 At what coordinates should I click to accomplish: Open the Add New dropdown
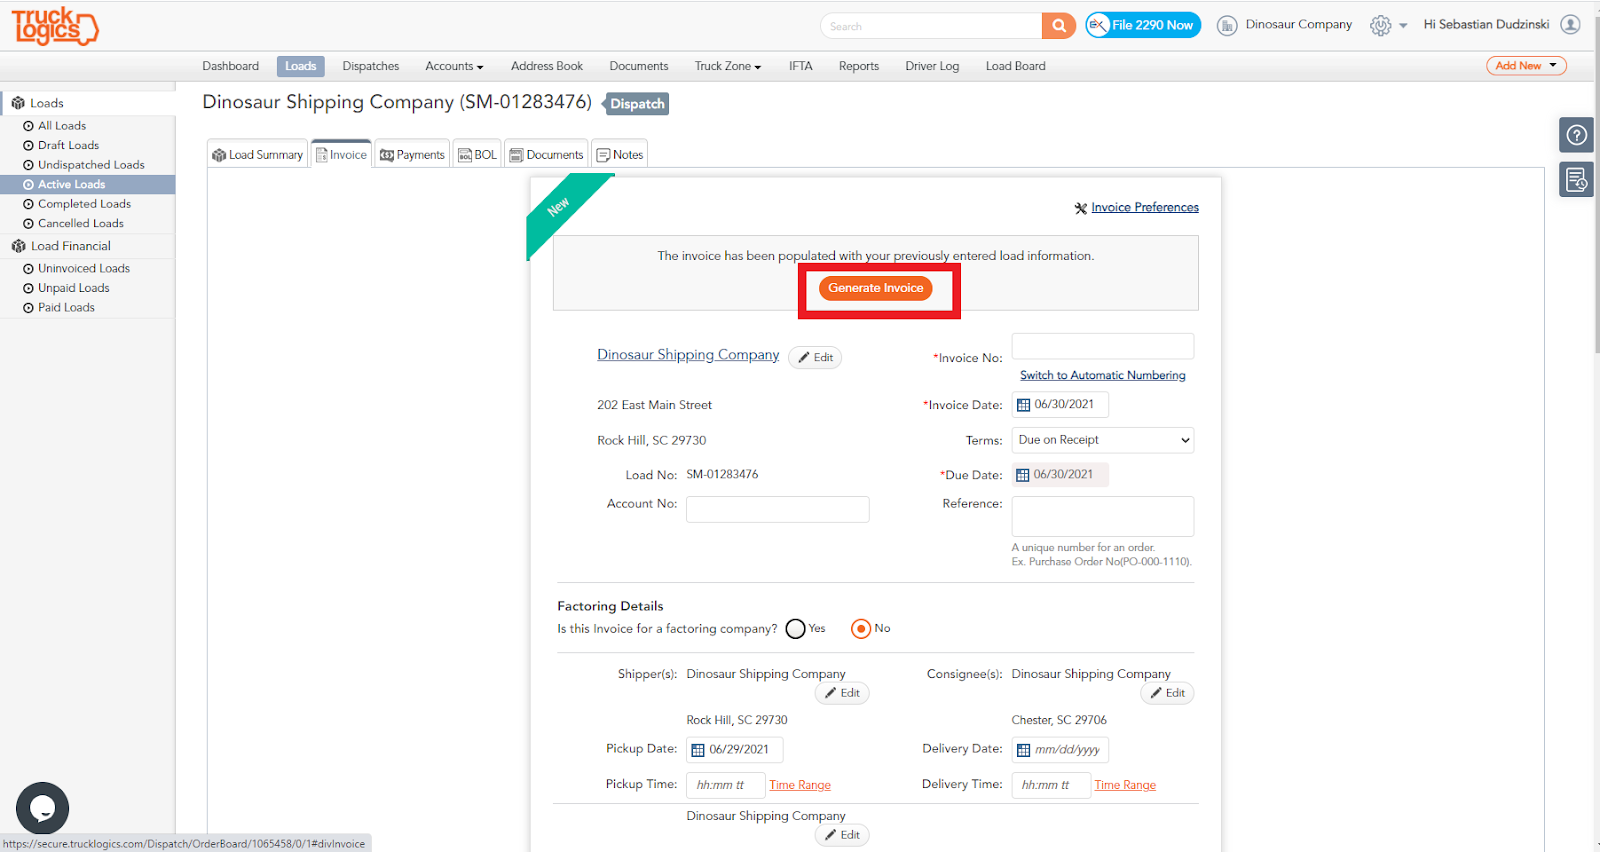1526,66
